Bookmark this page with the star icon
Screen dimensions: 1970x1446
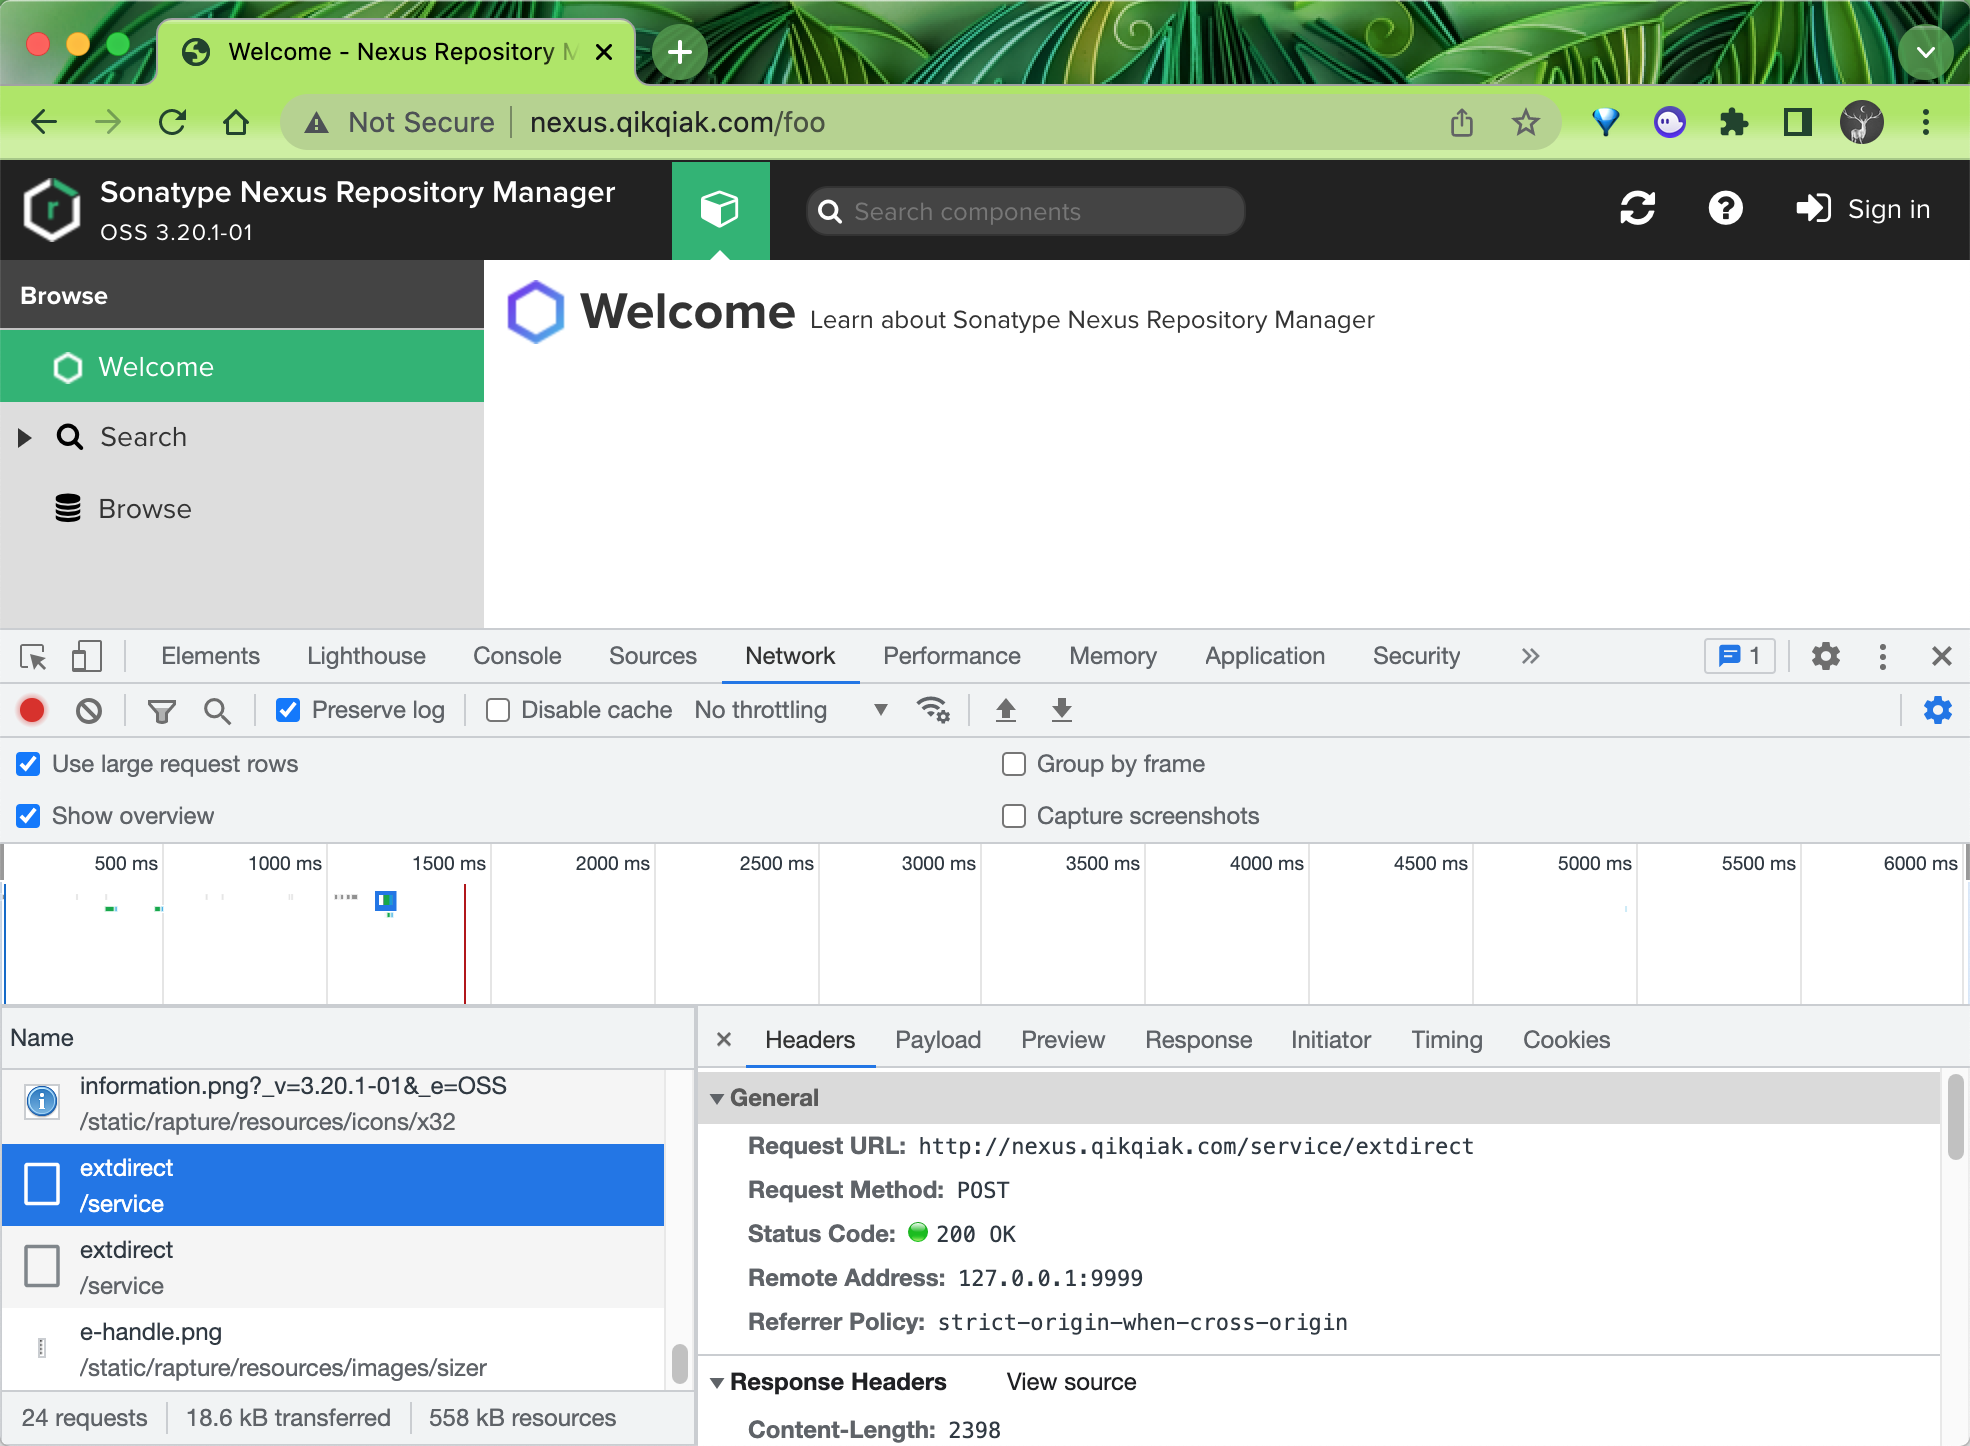[1525, 122]
